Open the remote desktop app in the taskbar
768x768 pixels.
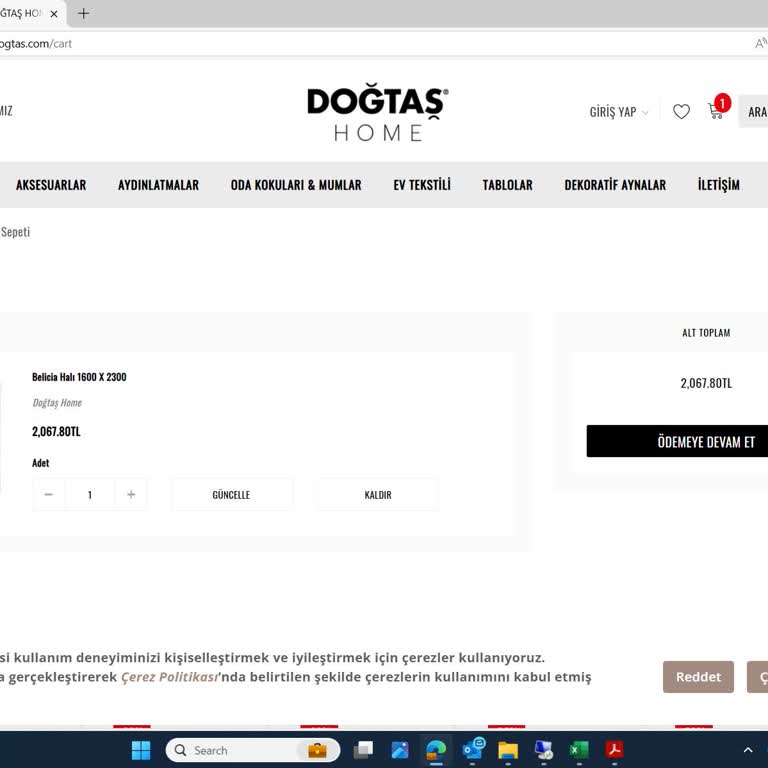pyautogui.click(x=544, y=750)
